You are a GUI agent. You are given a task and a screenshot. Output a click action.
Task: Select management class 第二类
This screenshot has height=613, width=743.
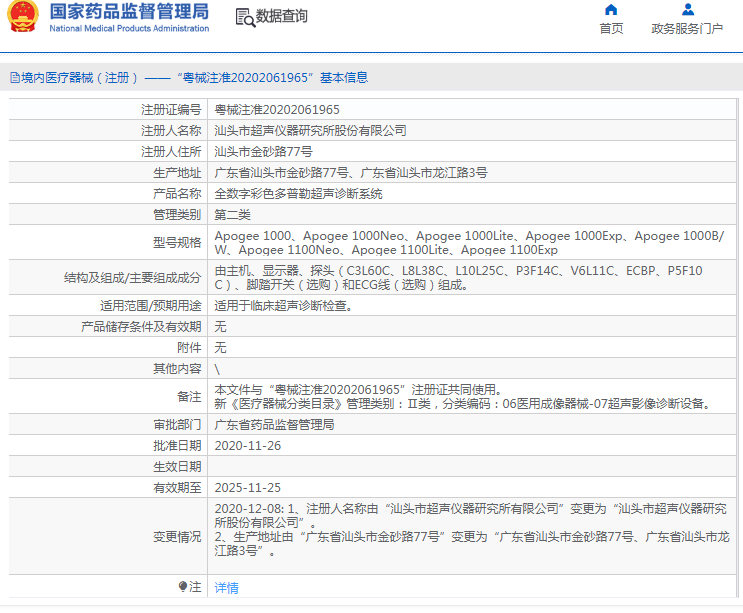point(232,215)
